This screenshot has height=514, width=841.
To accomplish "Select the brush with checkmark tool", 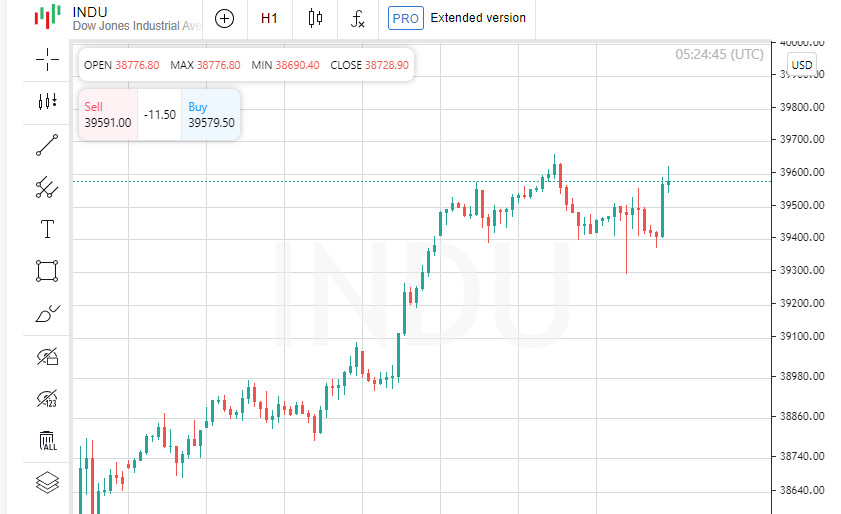I will pos(47,314).
